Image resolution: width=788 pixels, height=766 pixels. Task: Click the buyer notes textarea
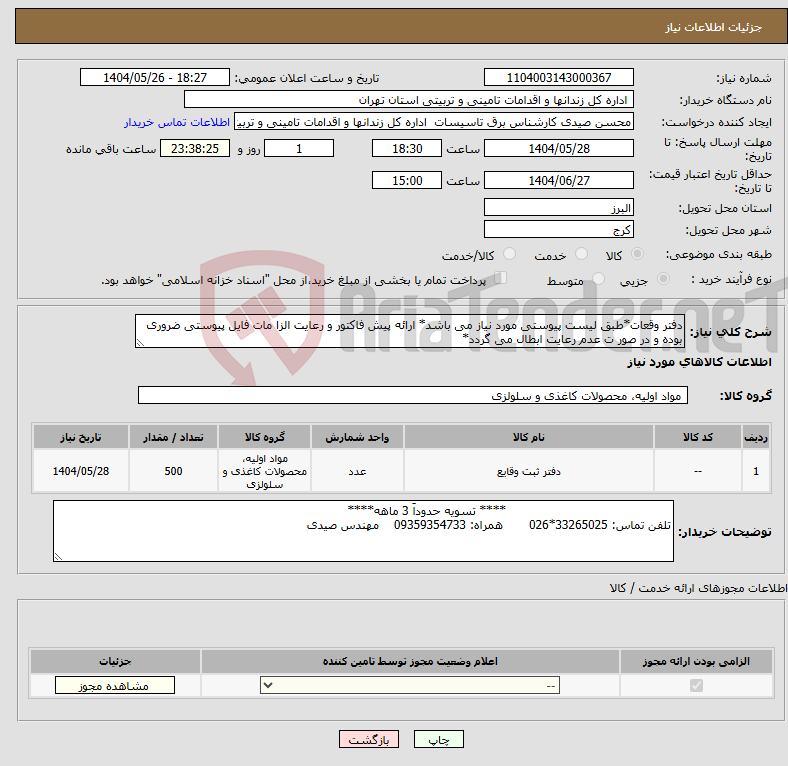click(363, 531)
